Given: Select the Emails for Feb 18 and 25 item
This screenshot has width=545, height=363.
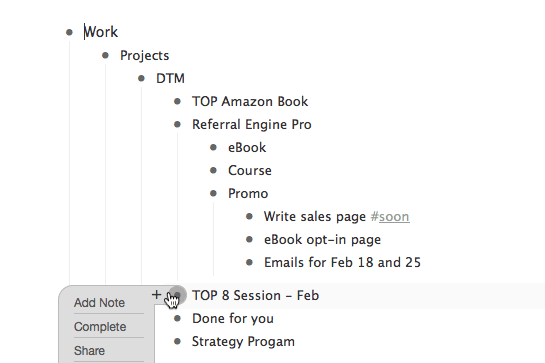Looking at the screenshot, I should tap(342, 263).
